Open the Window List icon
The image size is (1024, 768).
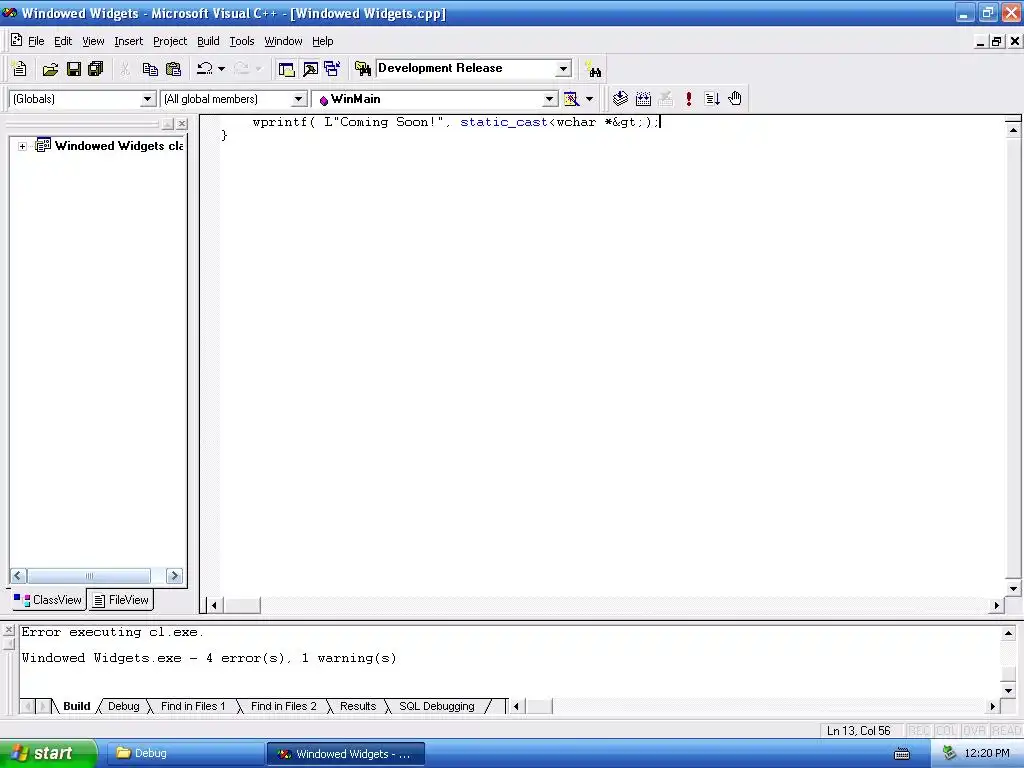tap(332, 69)
